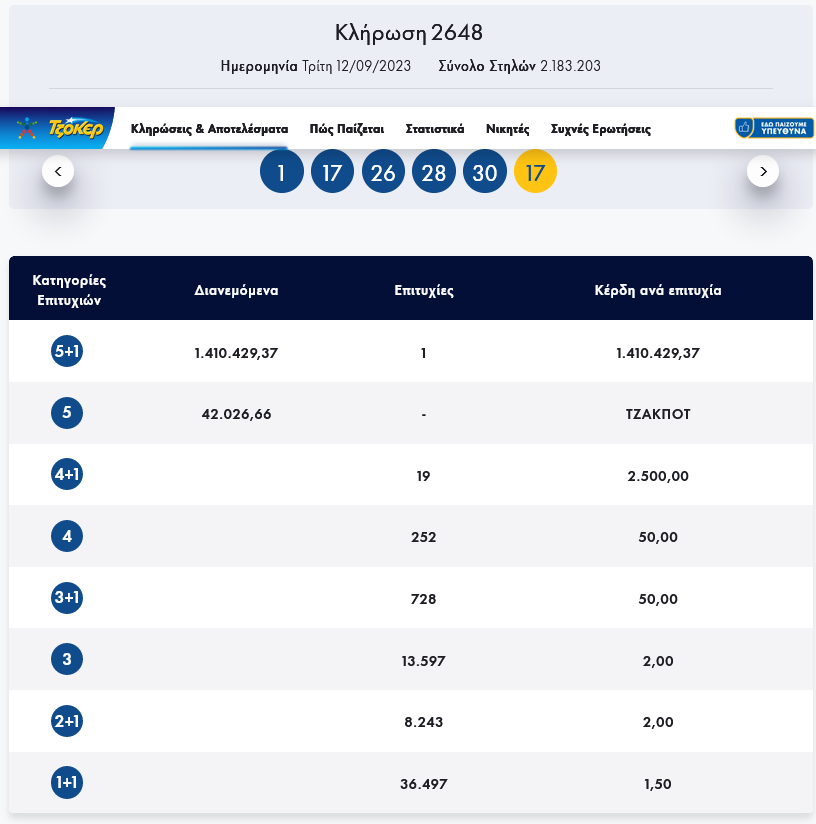The height and width of the screenshot is (824, 816).
Task: Click the 5+1 category badge
Action: pos(67,351)
